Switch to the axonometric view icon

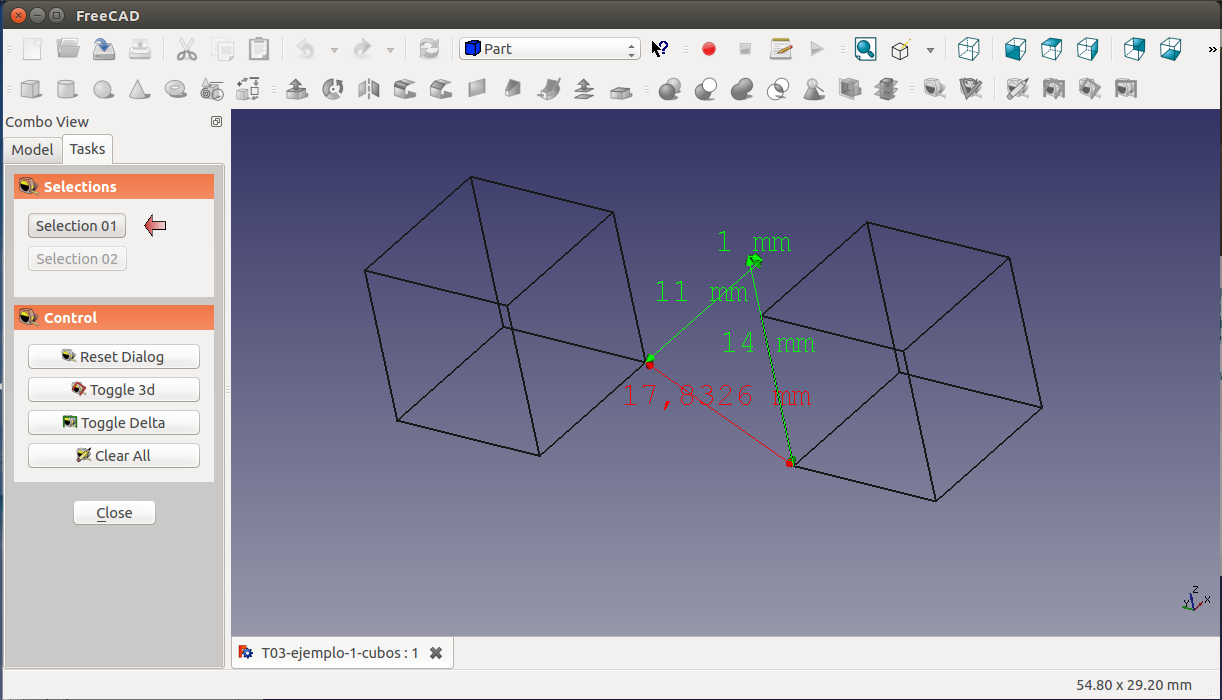(968, 49)
